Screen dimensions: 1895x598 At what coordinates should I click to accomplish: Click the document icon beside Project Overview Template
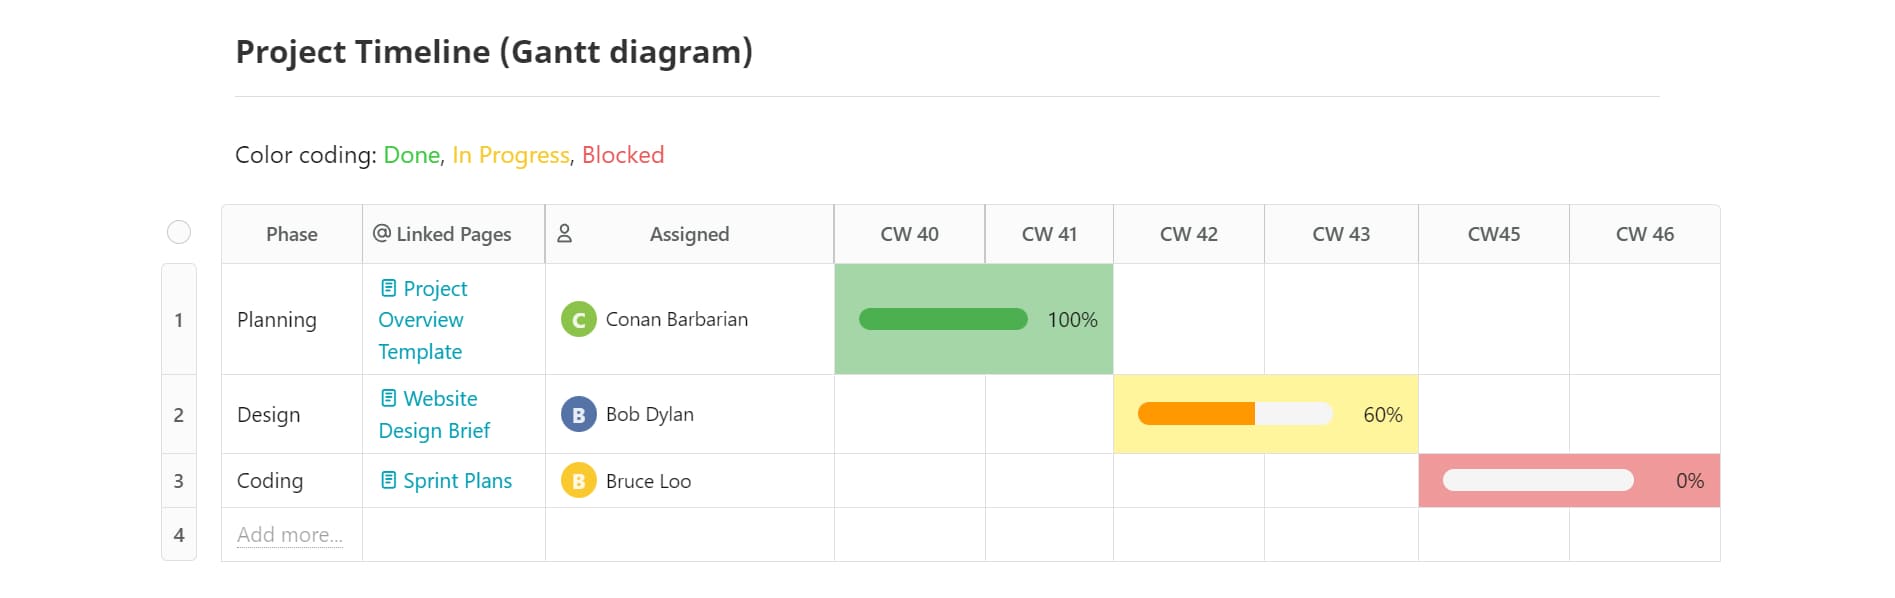pos(389,288)
